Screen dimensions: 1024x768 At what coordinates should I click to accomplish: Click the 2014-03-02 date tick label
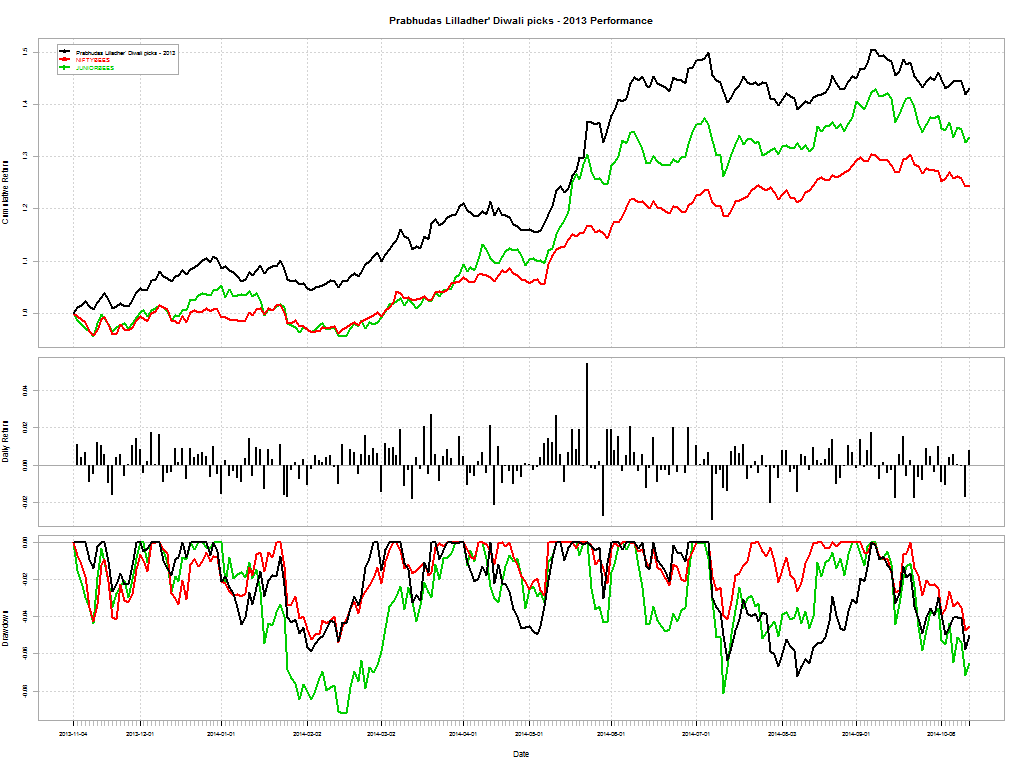[x=381, y=734]
